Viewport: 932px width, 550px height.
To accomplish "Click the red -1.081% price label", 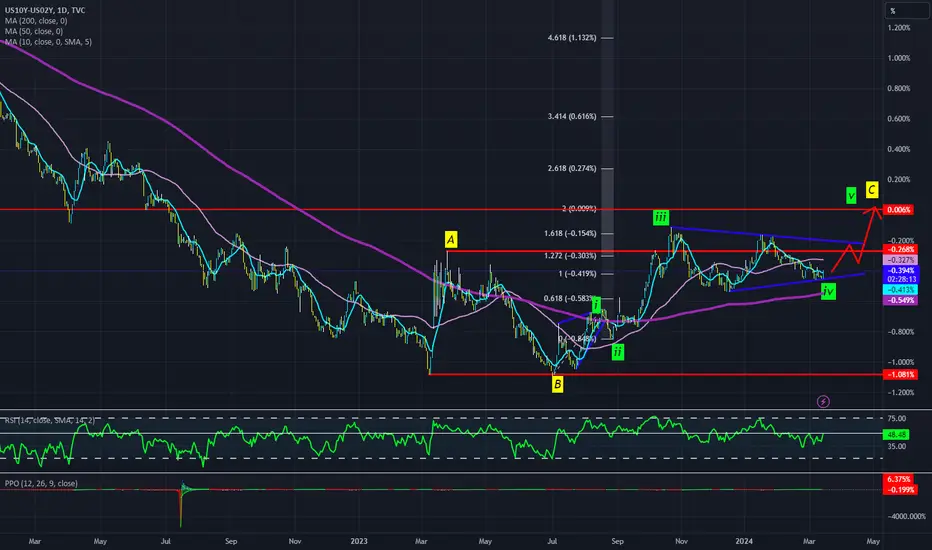I will pos(901,375).
